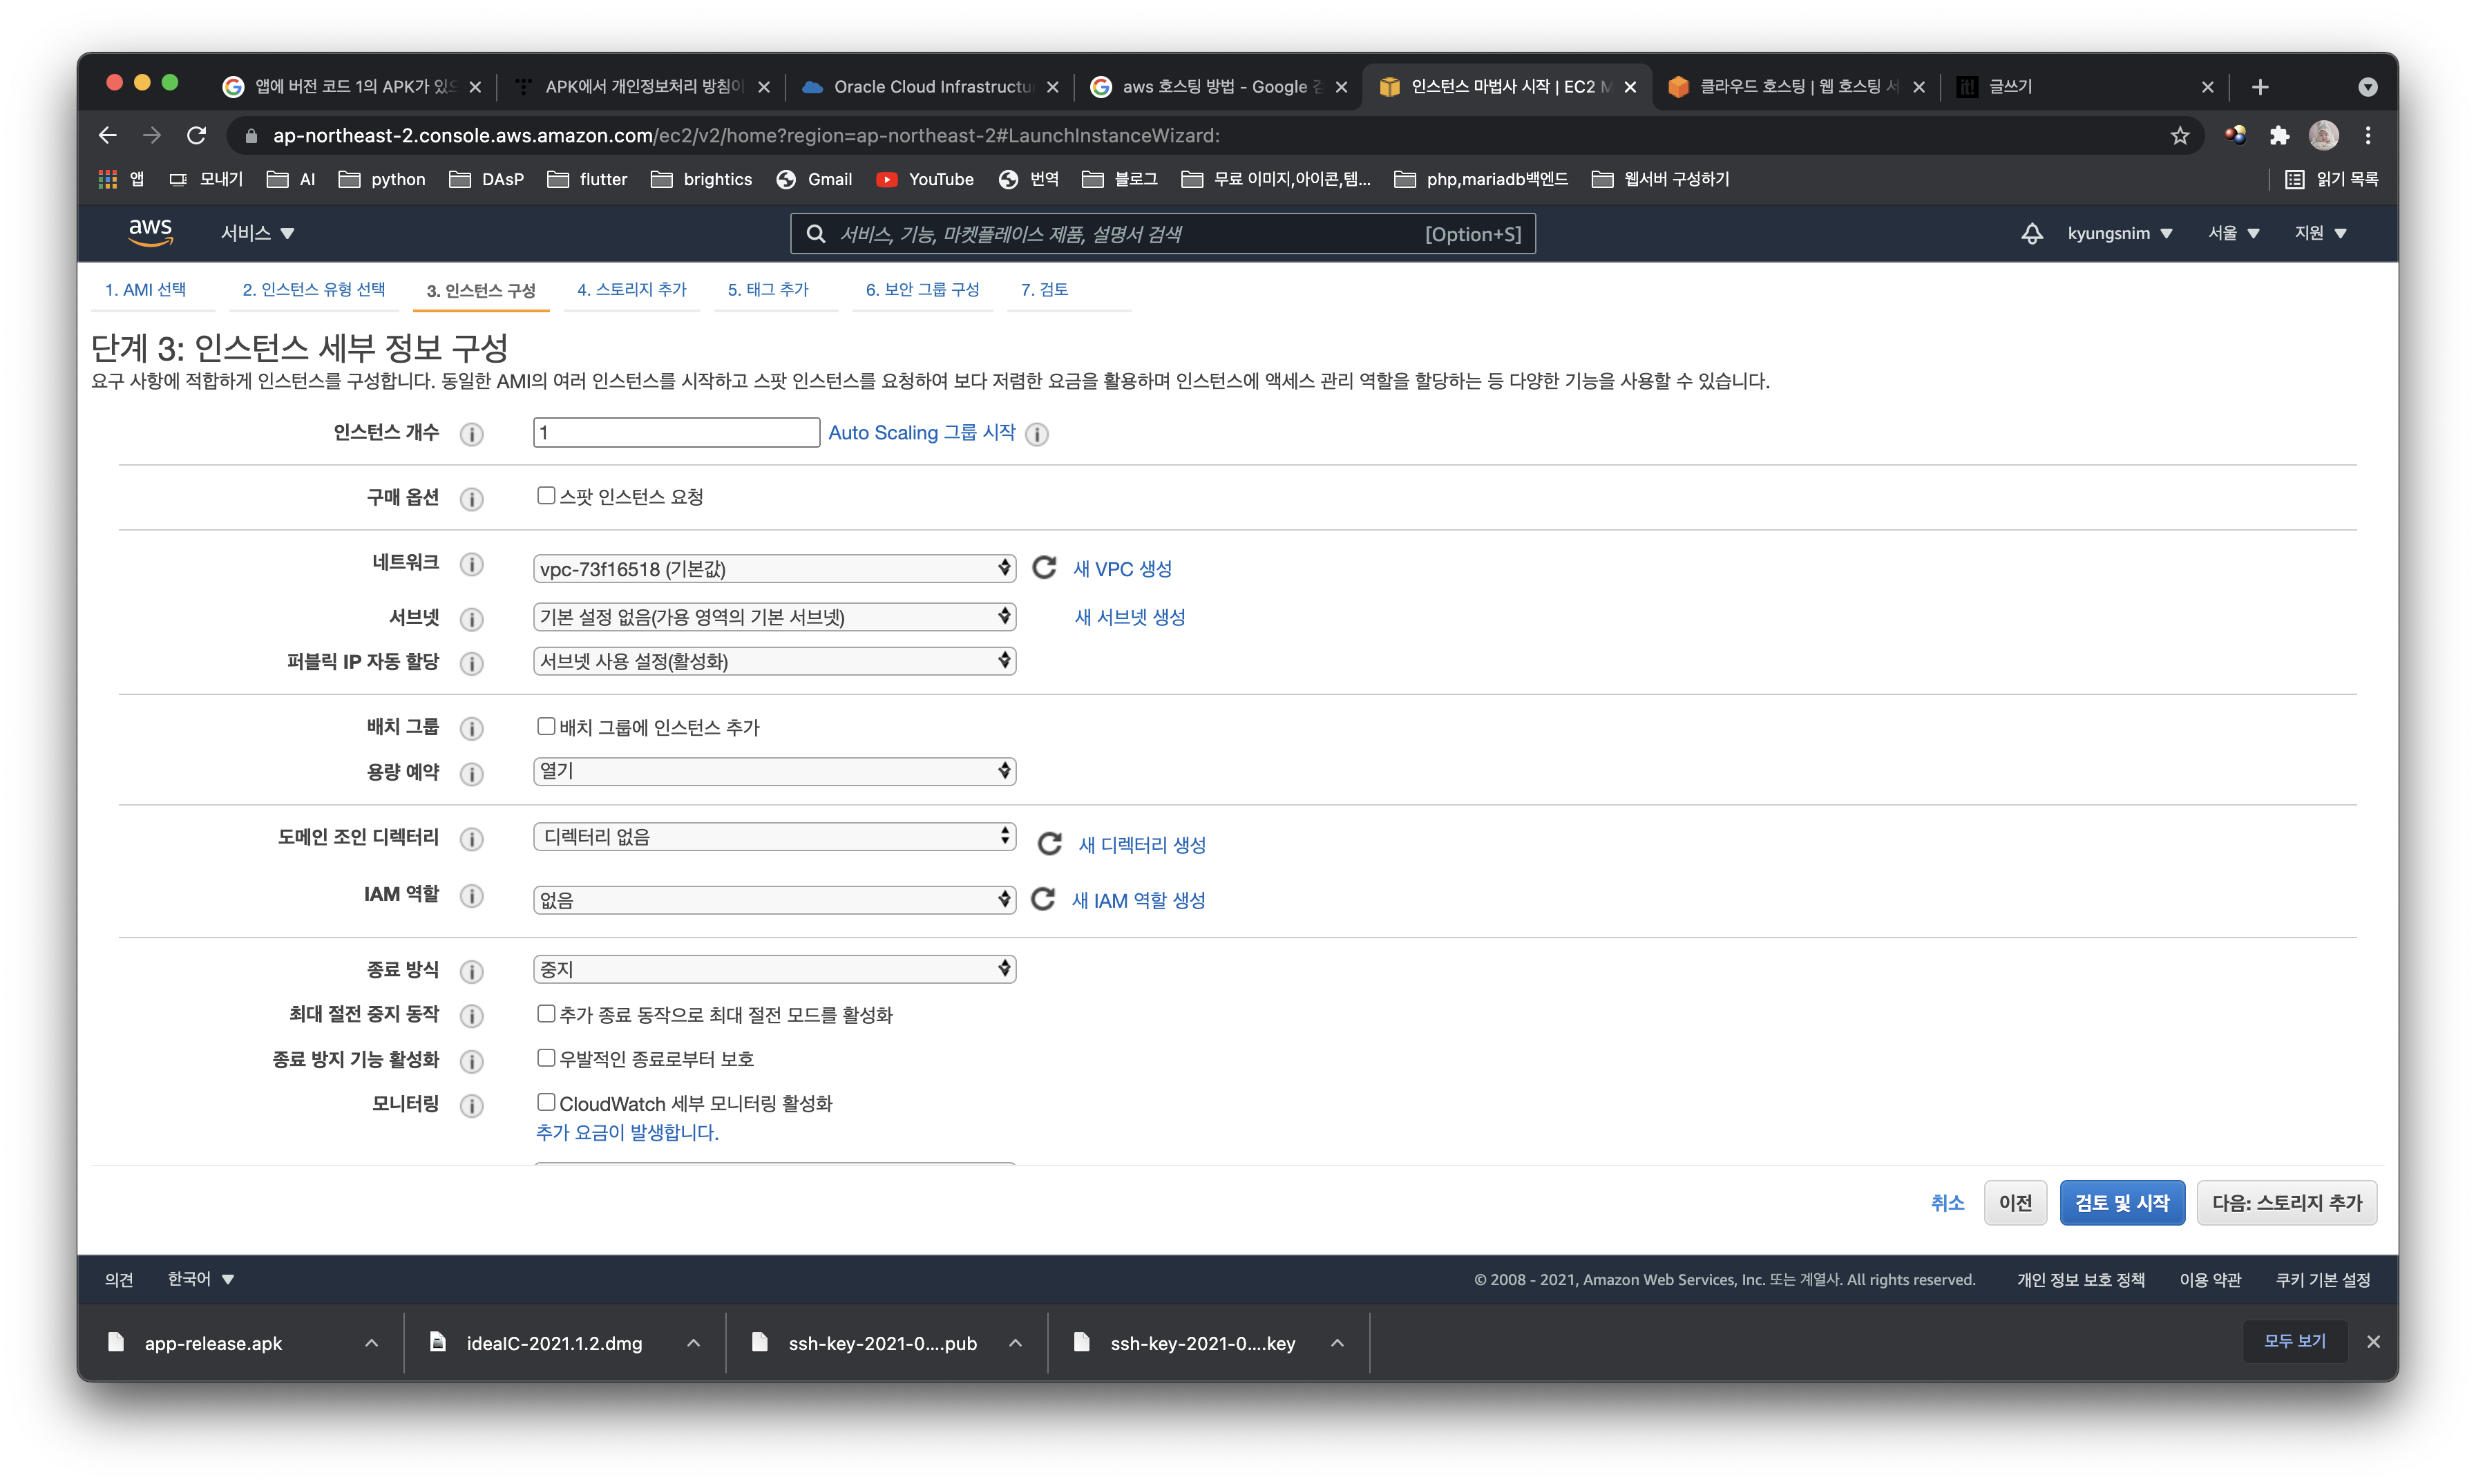Refresh the domain join directory list
The height and width of the screenshot is (1484, 2476).
[1049, 844]
